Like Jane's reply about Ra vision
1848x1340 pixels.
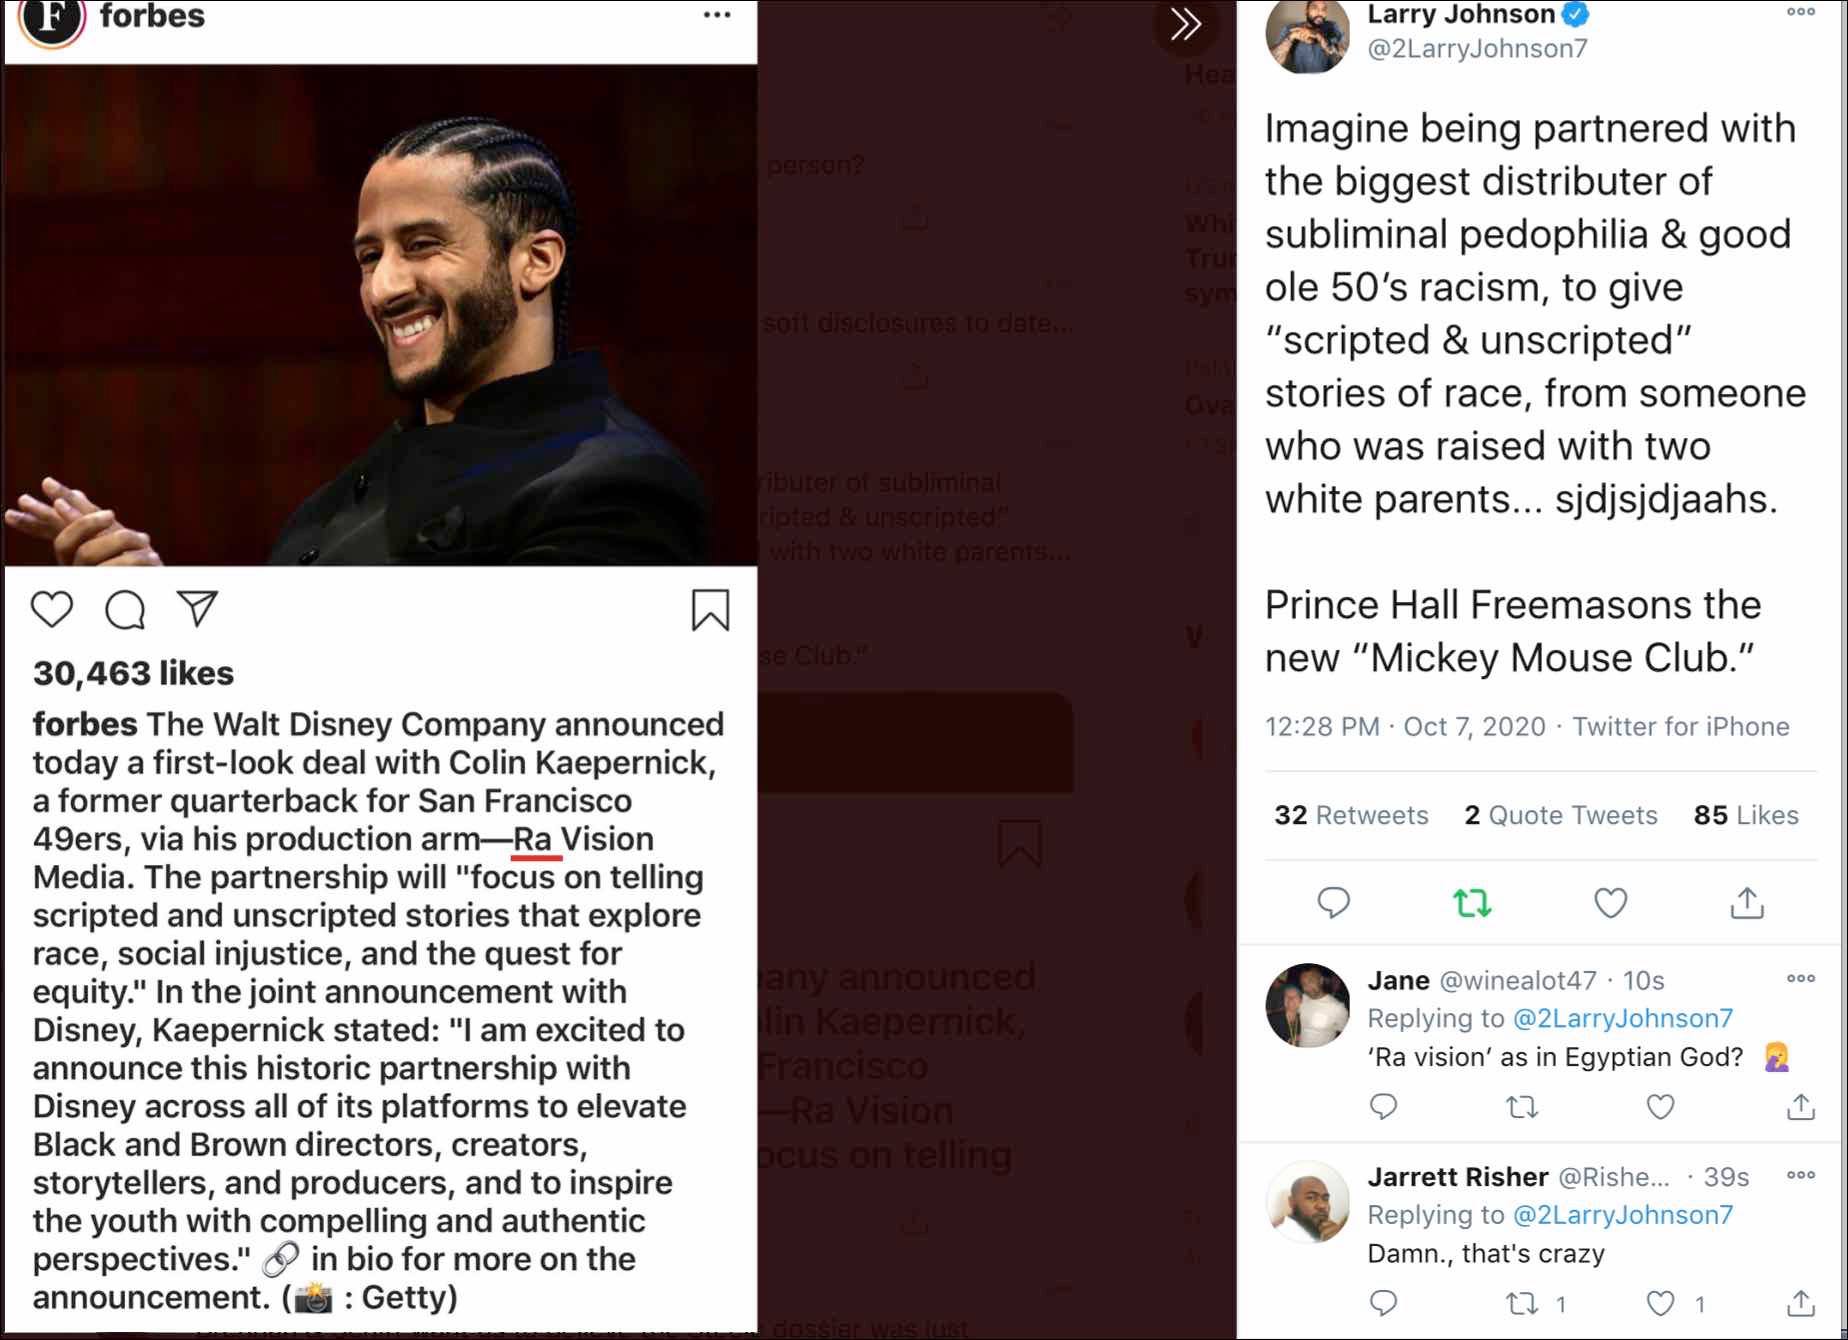[1660, 1107]
